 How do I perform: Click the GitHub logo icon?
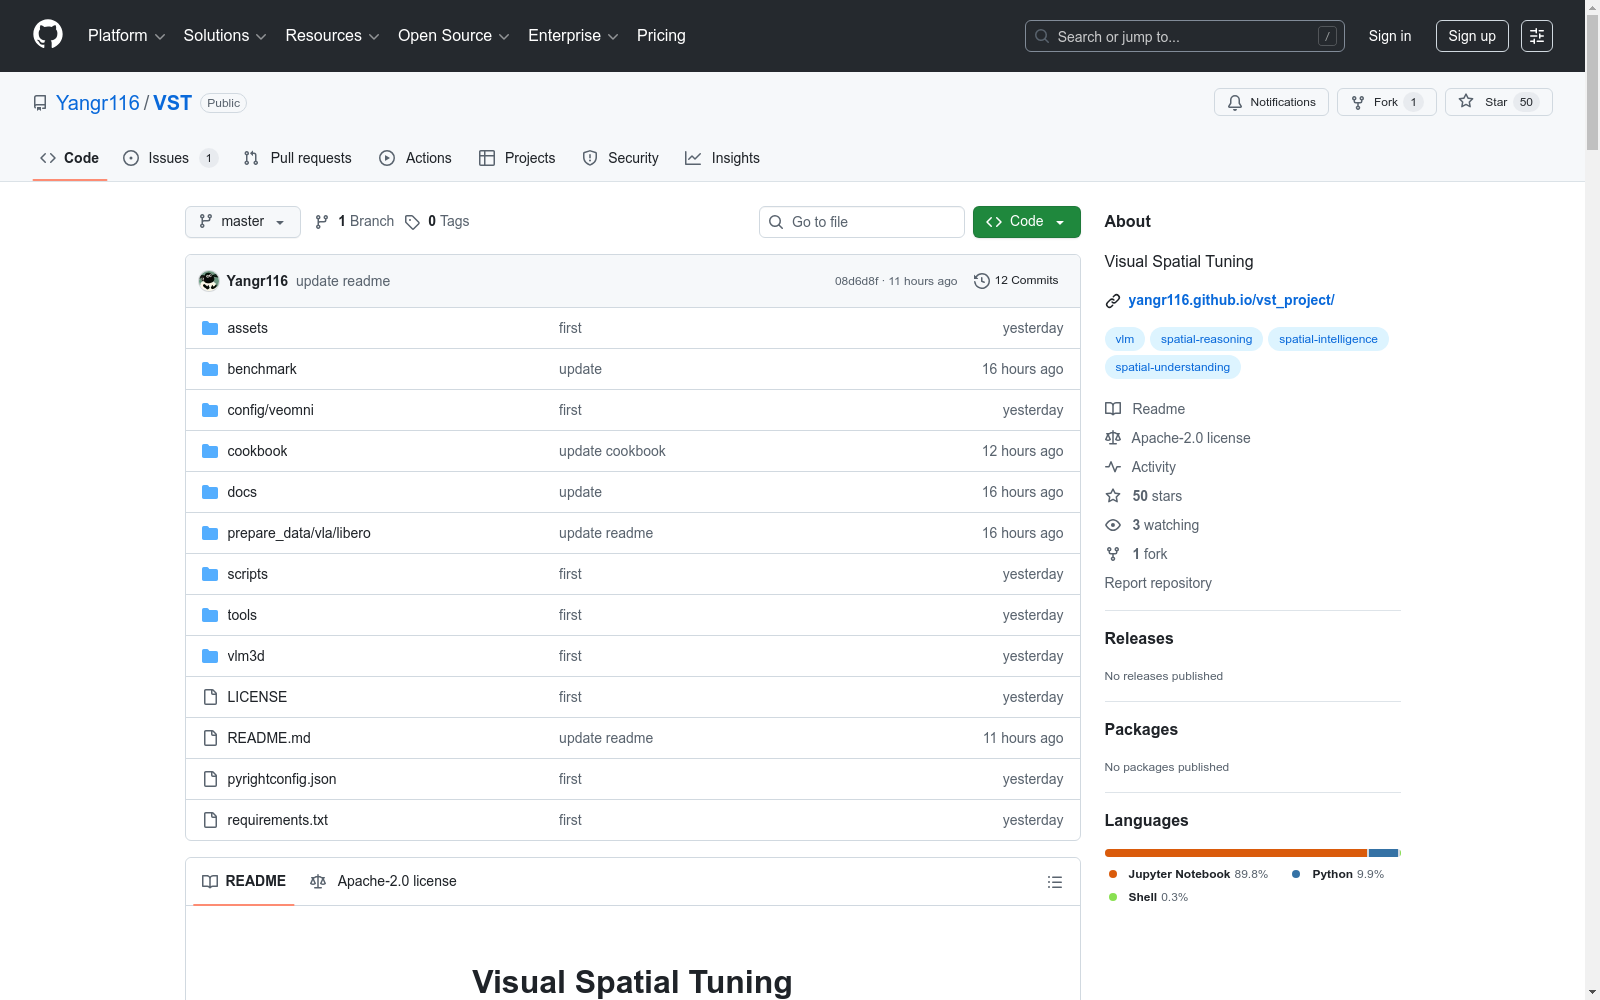coord(48,35)
